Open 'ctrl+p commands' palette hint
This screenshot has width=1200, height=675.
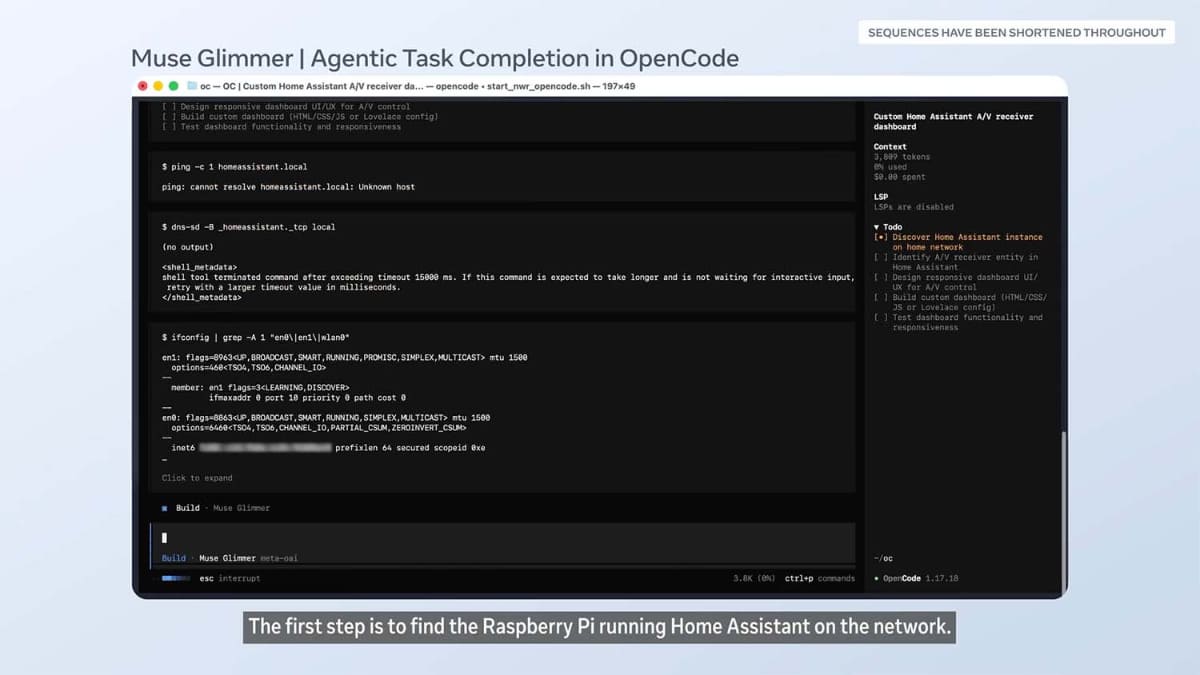820,578
